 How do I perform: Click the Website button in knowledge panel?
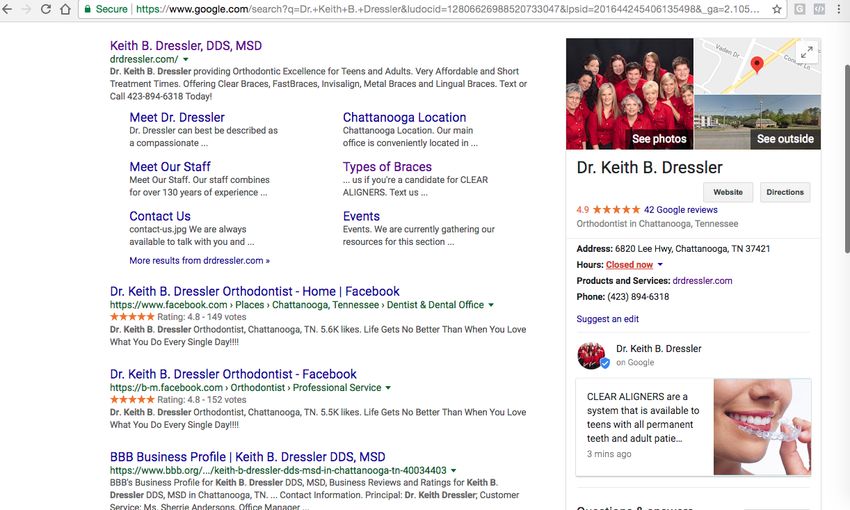click(x=728, y=192)
